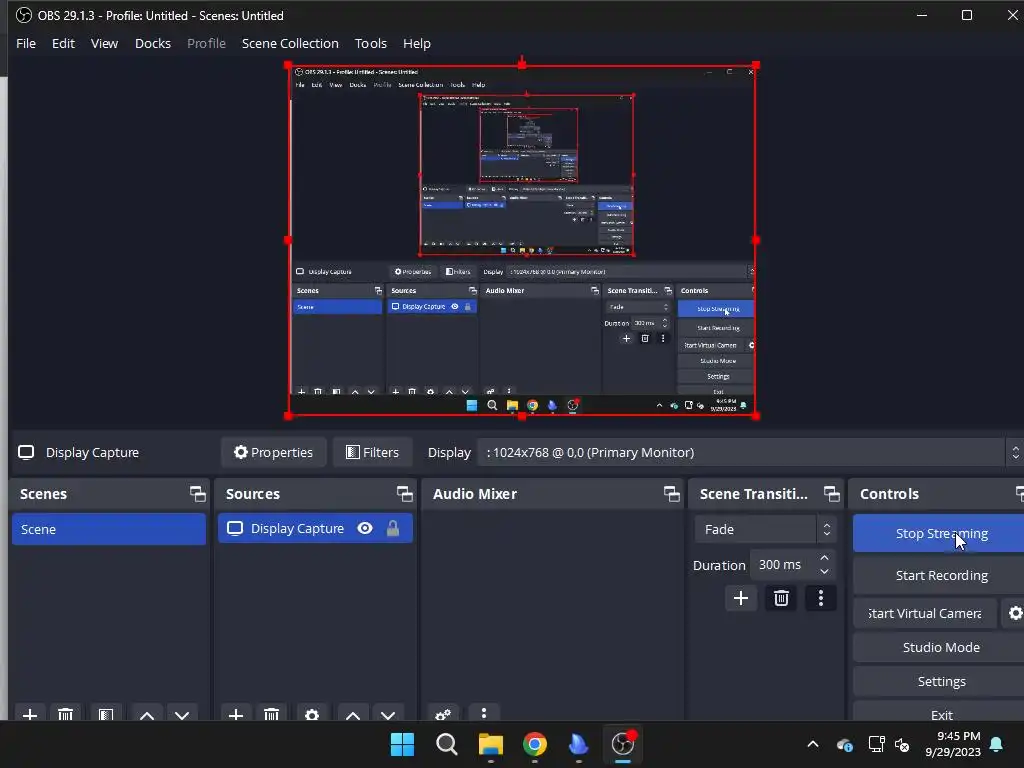This screenshot has height=768, width=1024.
Task: Open clock showing 9:45 PM
Action: click(x=953, y=744)
